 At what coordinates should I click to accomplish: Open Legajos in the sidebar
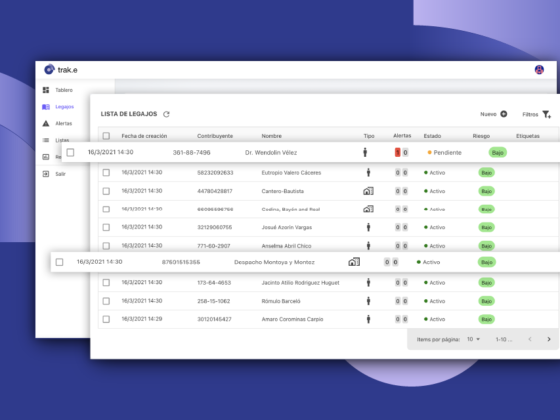coord(64,107)
